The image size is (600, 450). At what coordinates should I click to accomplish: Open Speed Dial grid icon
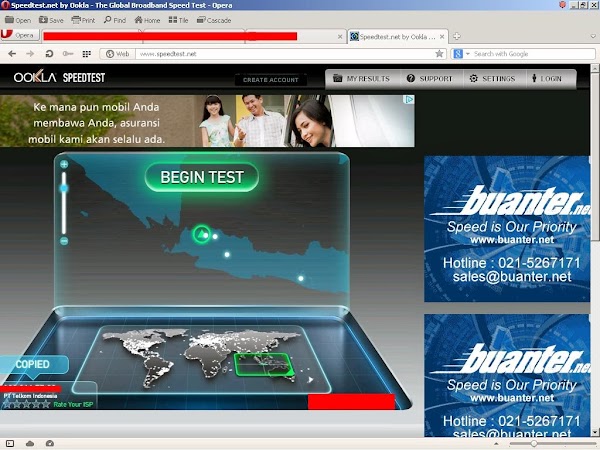87,54
